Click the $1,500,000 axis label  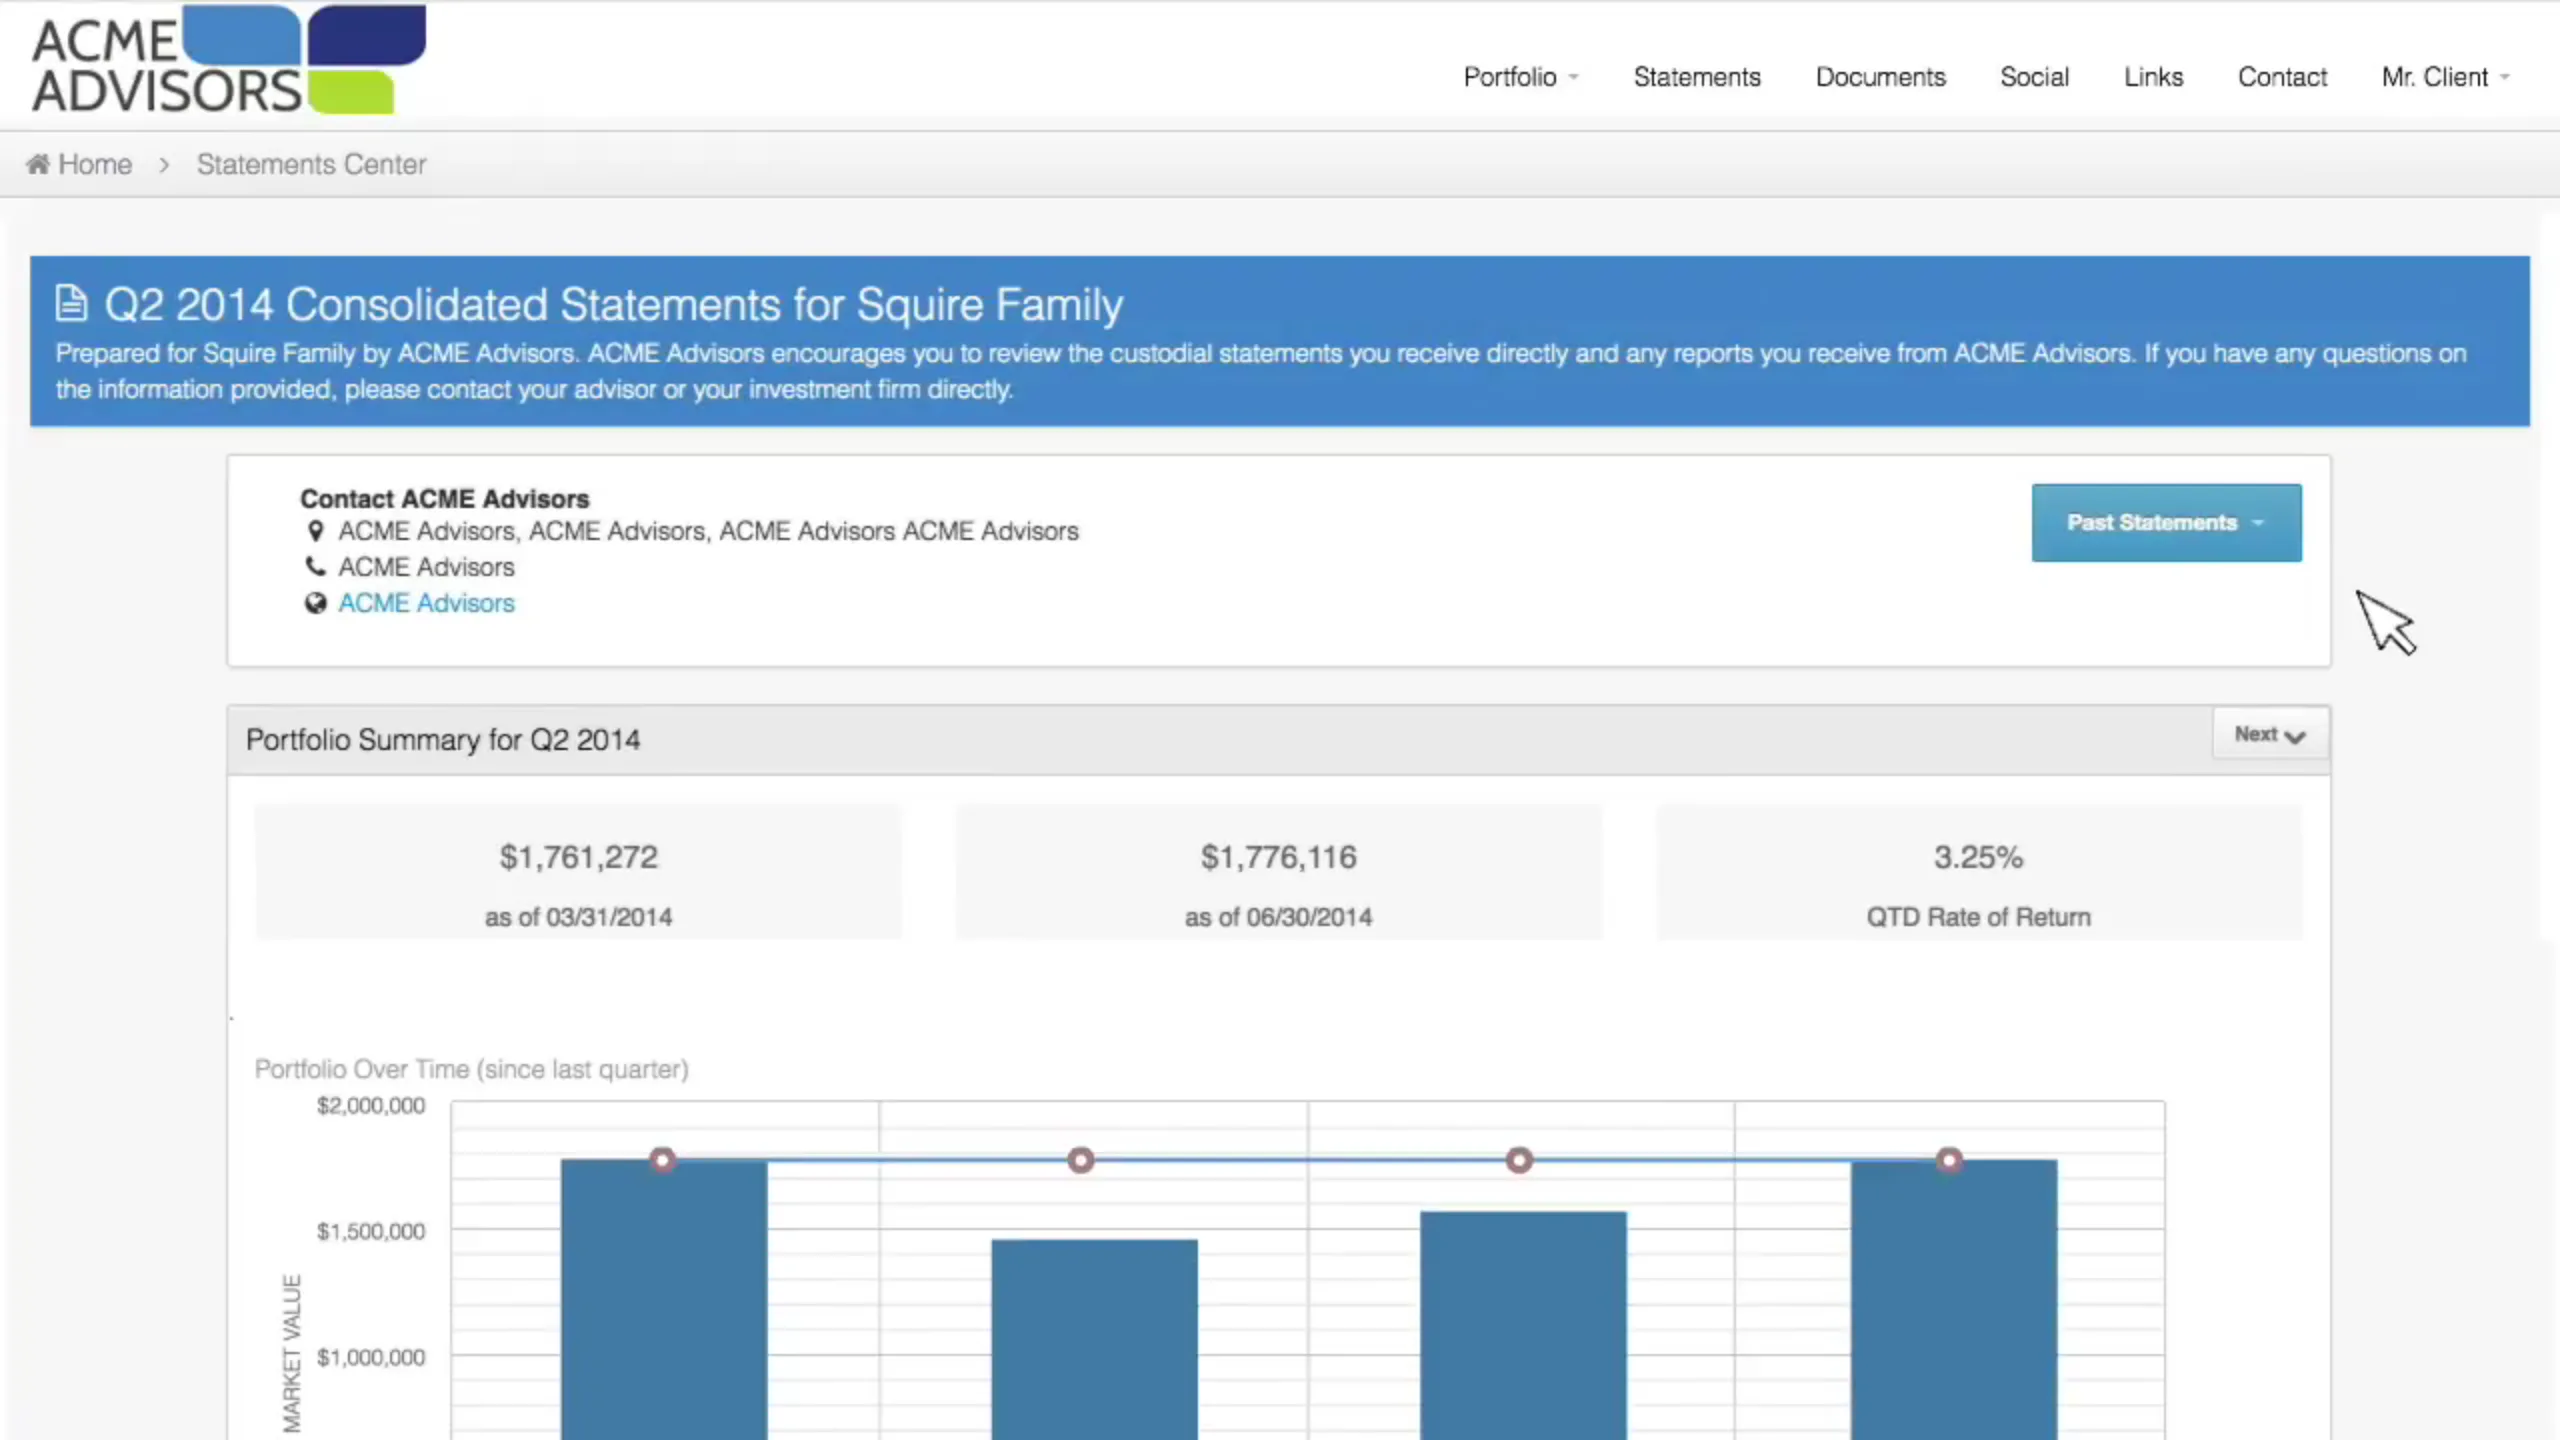371,1231
